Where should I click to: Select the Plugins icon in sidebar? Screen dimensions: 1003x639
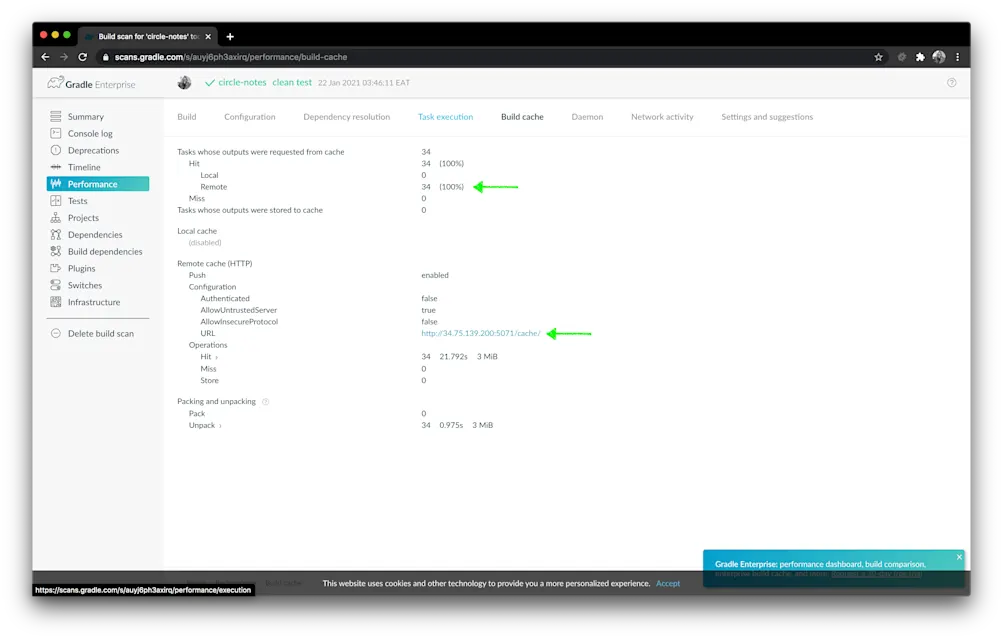coord(57,268)
